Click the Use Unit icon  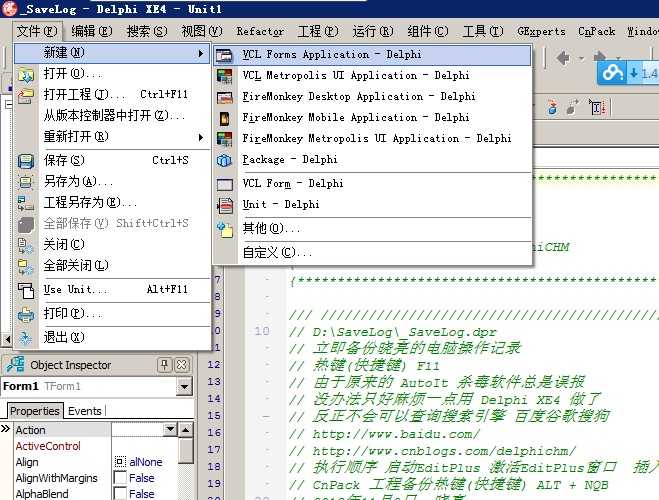[x=26, y=290]
